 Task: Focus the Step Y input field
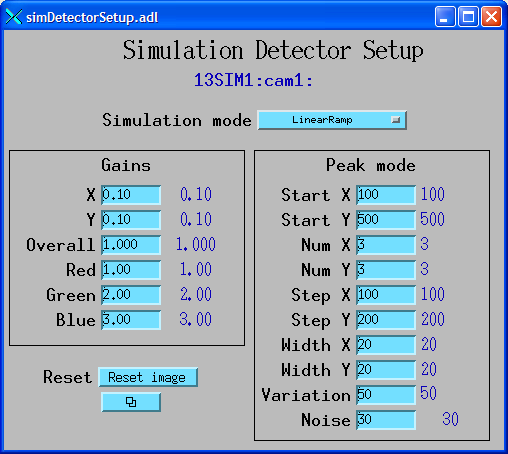tap(386, 320)
